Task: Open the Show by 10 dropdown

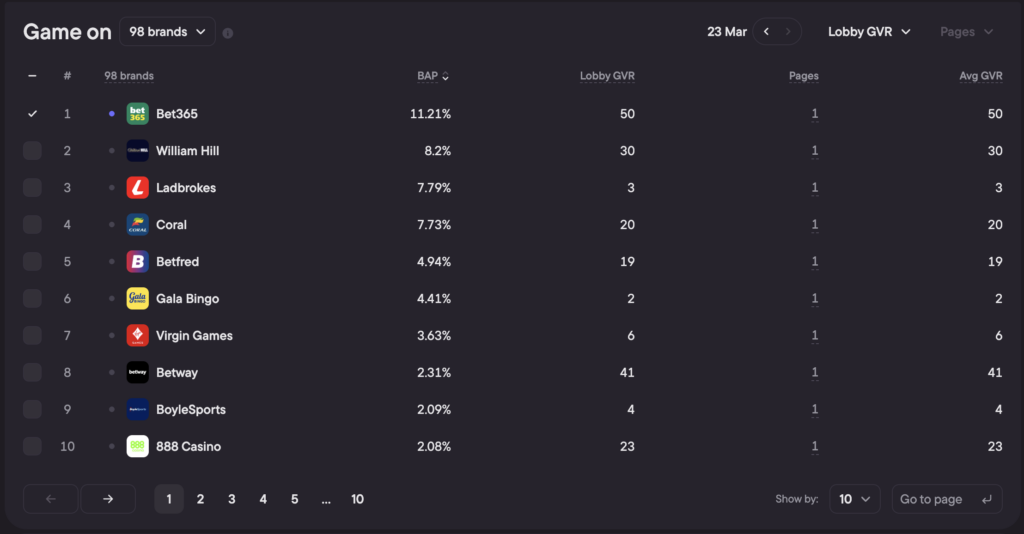Action: click(854, 499)
